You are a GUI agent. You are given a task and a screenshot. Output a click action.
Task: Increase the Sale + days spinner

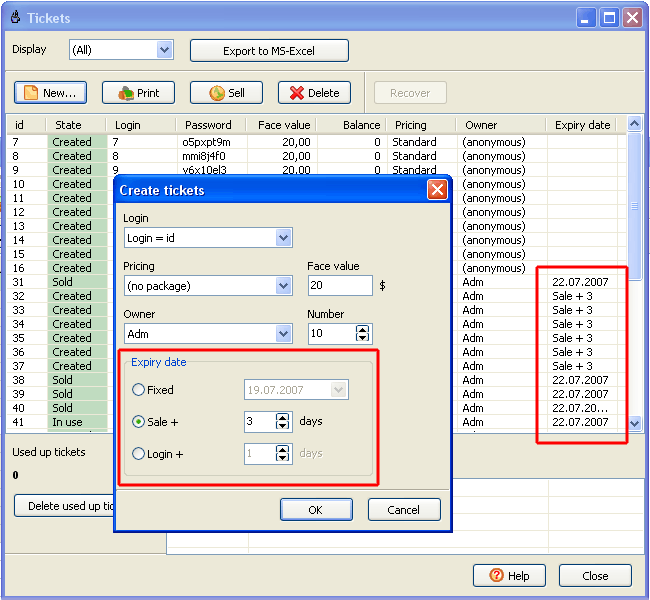tap(283, 417)
